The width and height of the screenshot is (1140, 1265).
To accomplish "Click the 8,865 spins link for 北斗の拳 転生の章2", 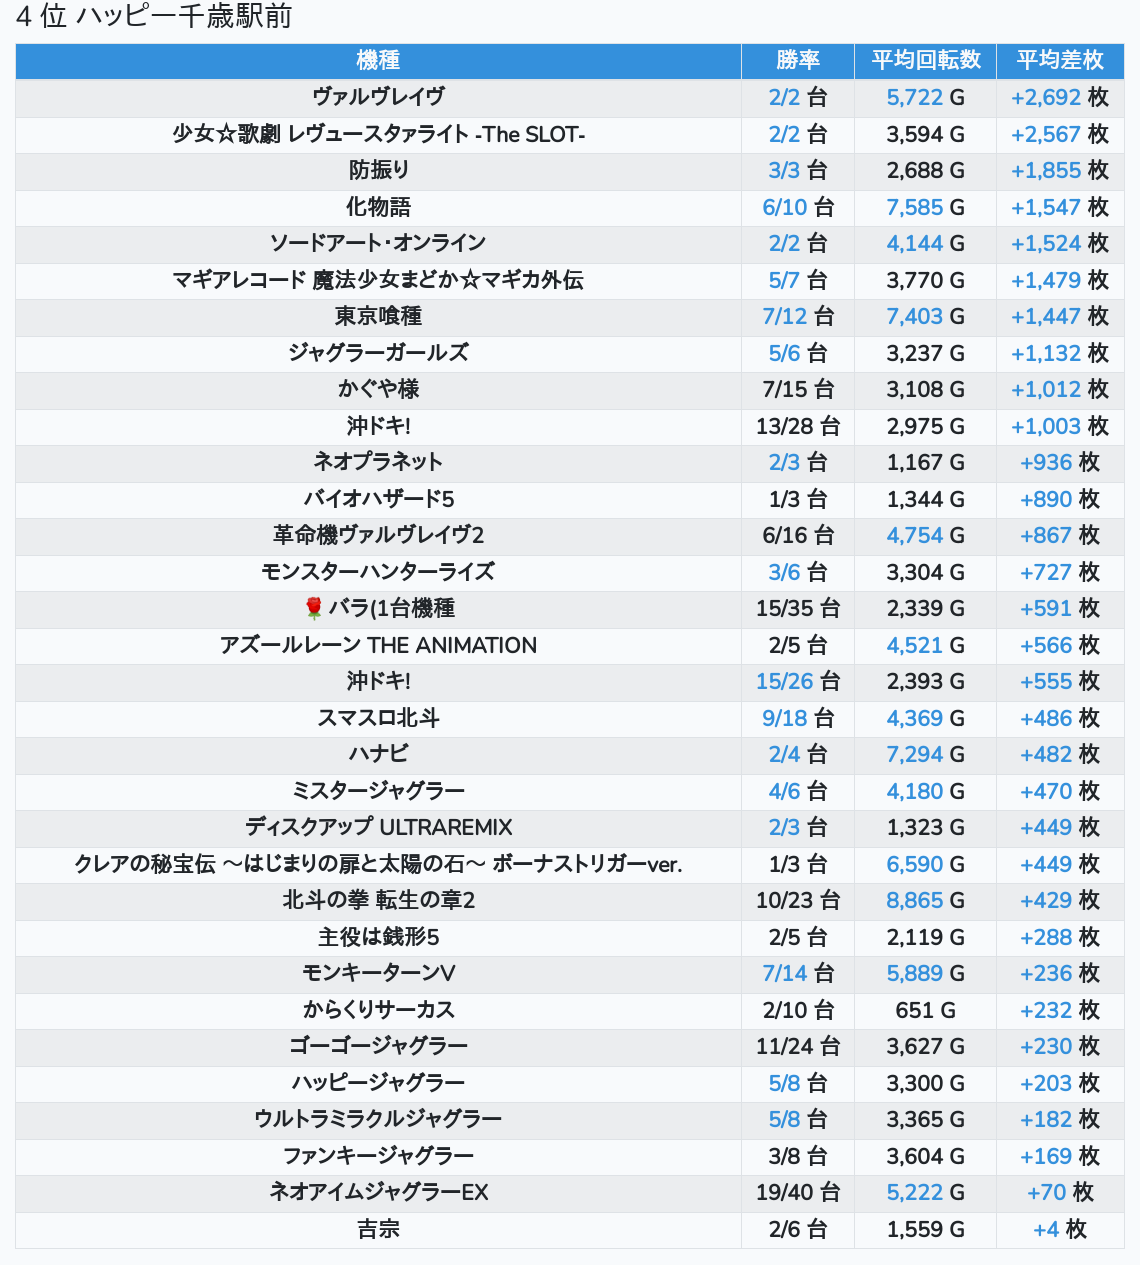I will 914,900.
